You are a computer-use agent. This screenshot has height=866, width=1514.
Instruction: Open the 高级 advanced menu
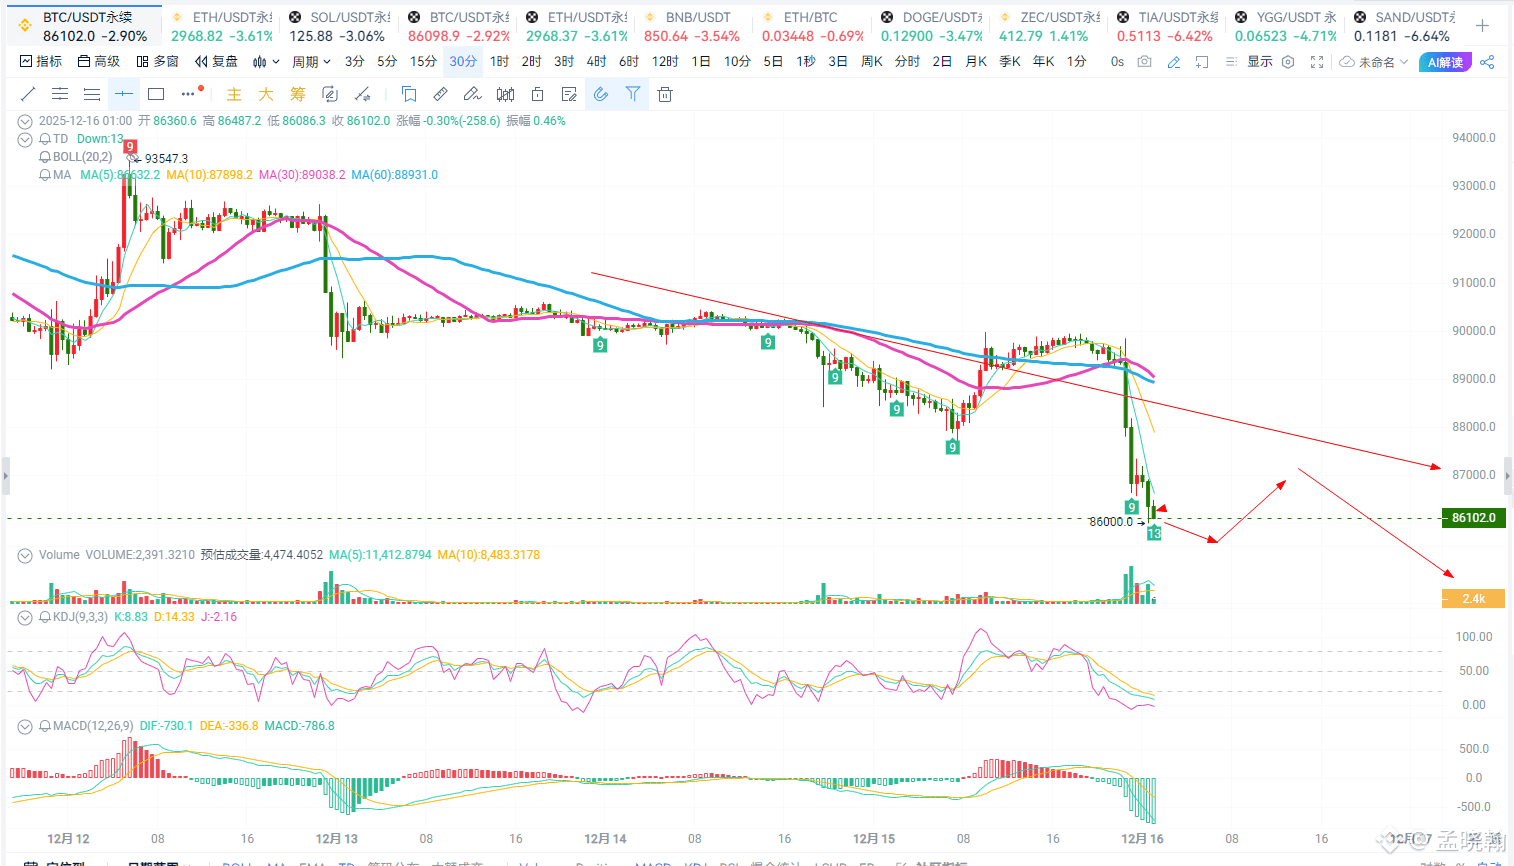tap(99, 62)
